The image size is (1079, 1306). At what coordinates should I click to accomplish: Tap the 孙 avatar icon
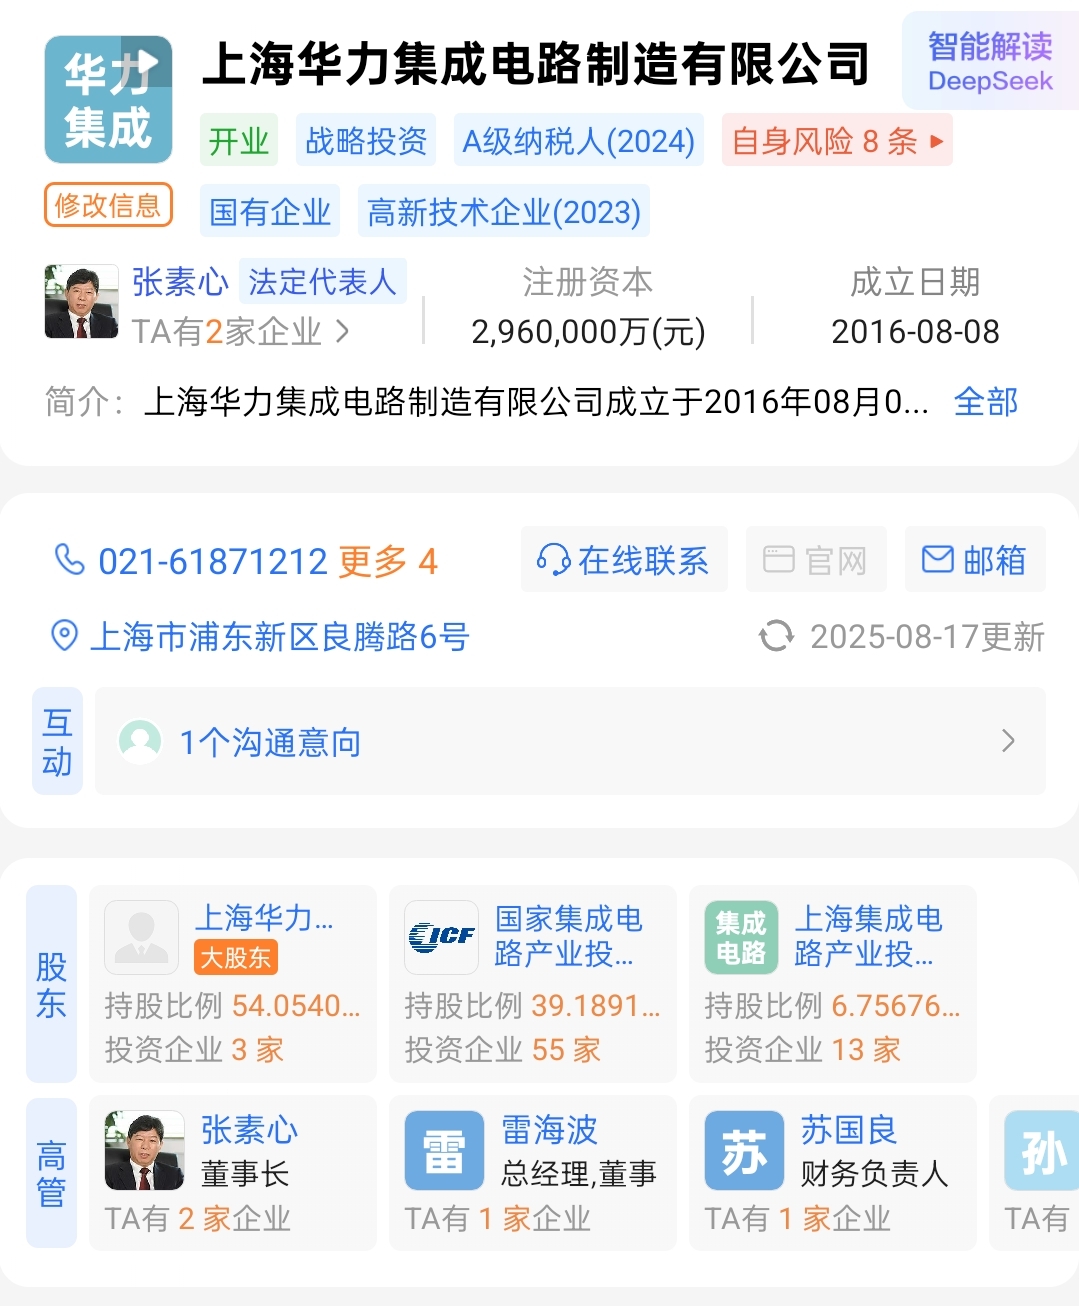pyautogui.click(x=1041, y=1150)
